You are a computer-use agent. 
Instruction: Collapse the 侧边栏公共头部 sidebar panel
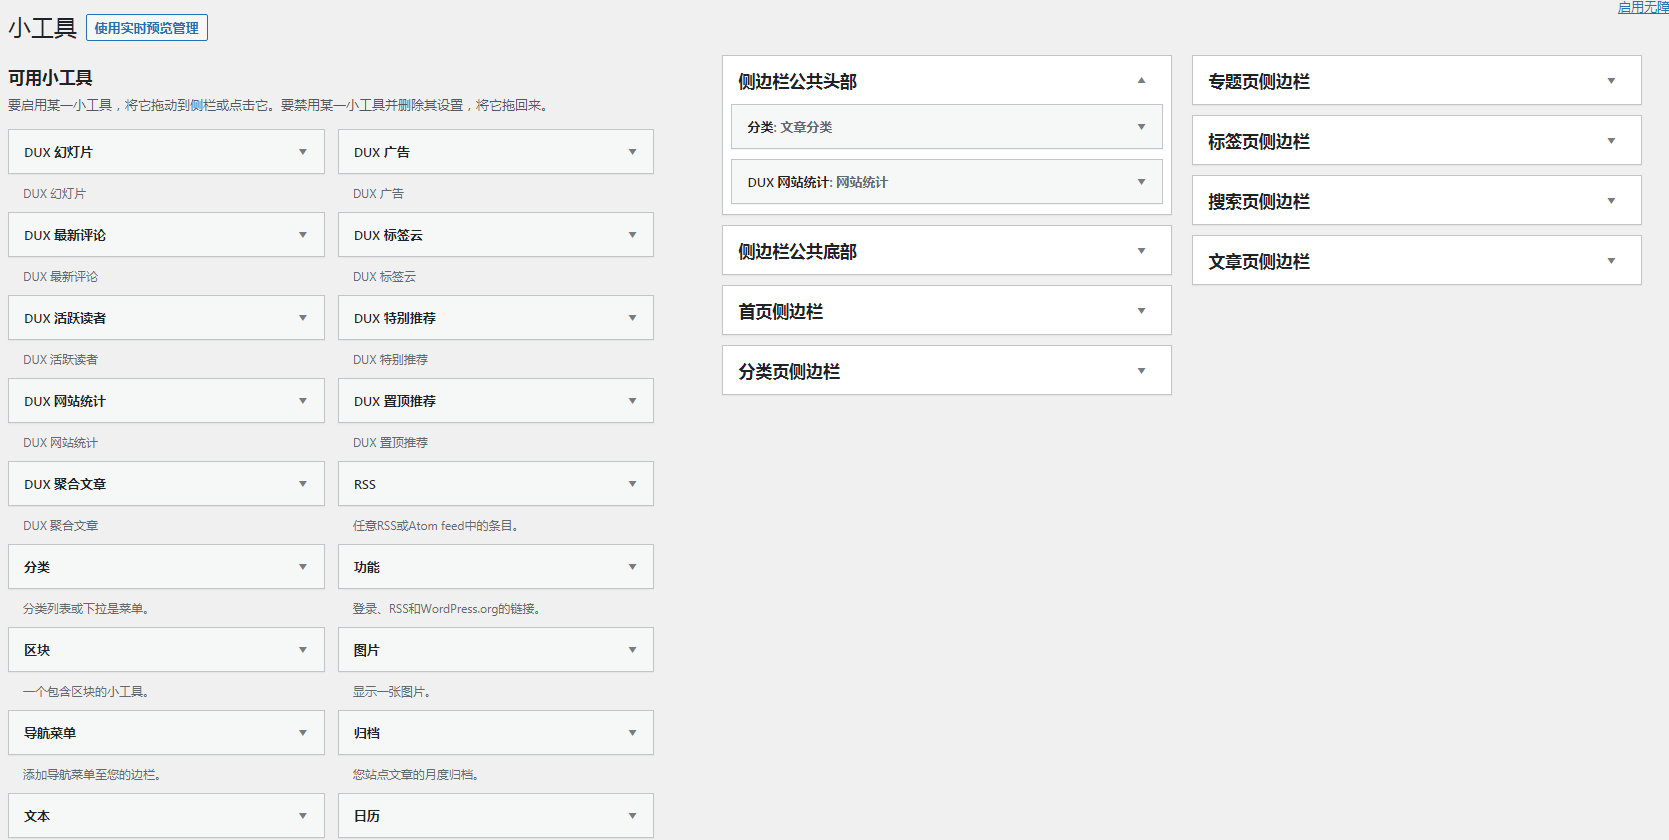pos(1141,81)
